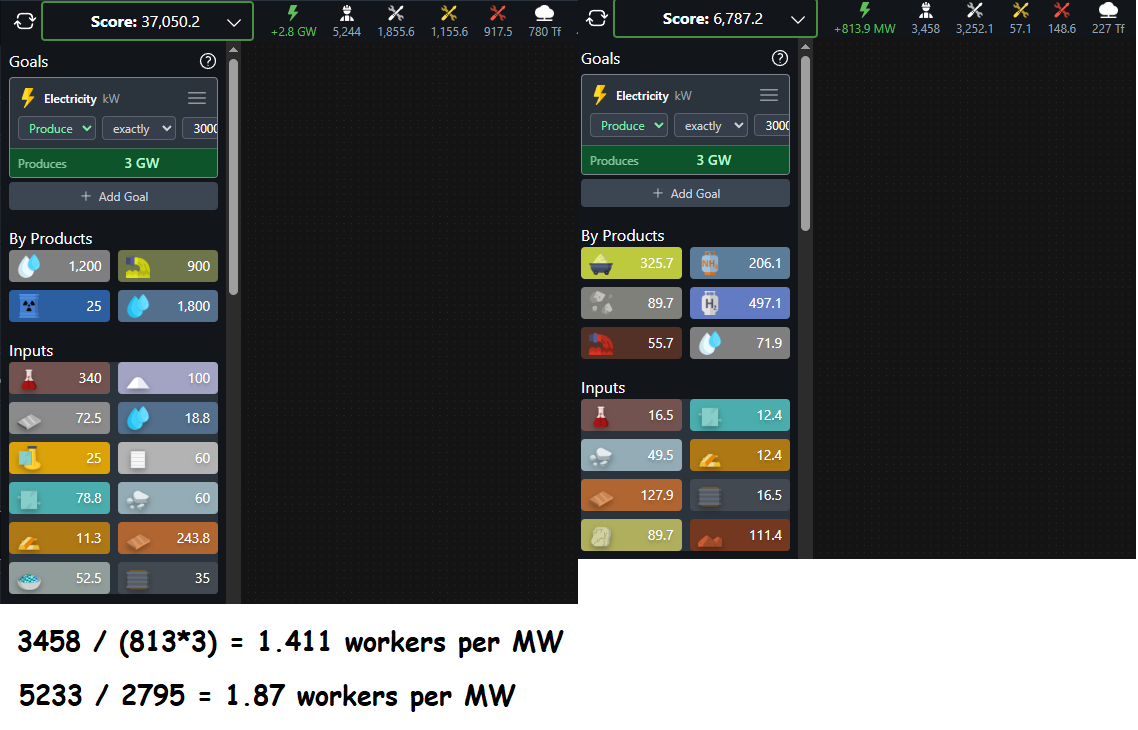This screenshot has height=730, width=1138.
Task: Open Goals help in the 6,787.2 score panel
Action: click(779, 58)
